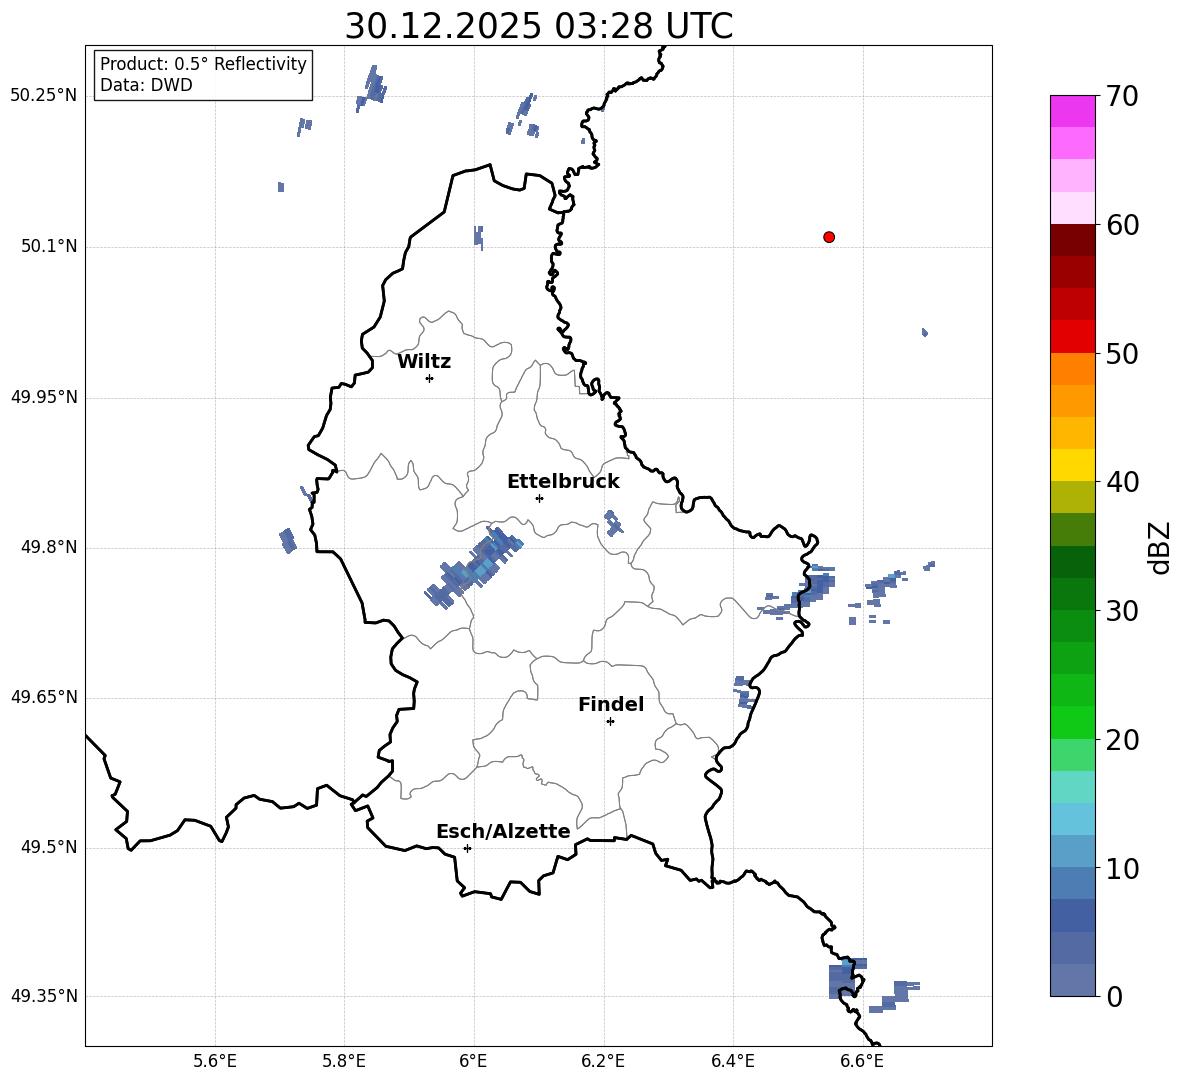Click the colorbar tick label 40
This screenshot has width=1184, height=1081.
tap(1122, 482)
